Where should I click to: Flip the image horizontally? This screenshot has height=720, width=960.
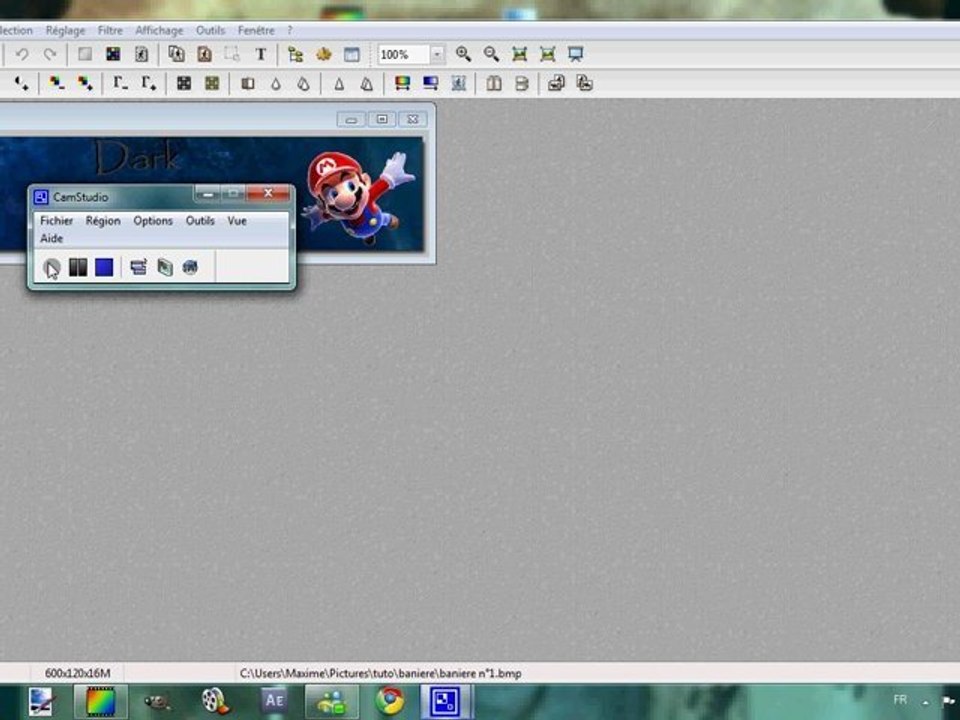click(x=493, y=83)
